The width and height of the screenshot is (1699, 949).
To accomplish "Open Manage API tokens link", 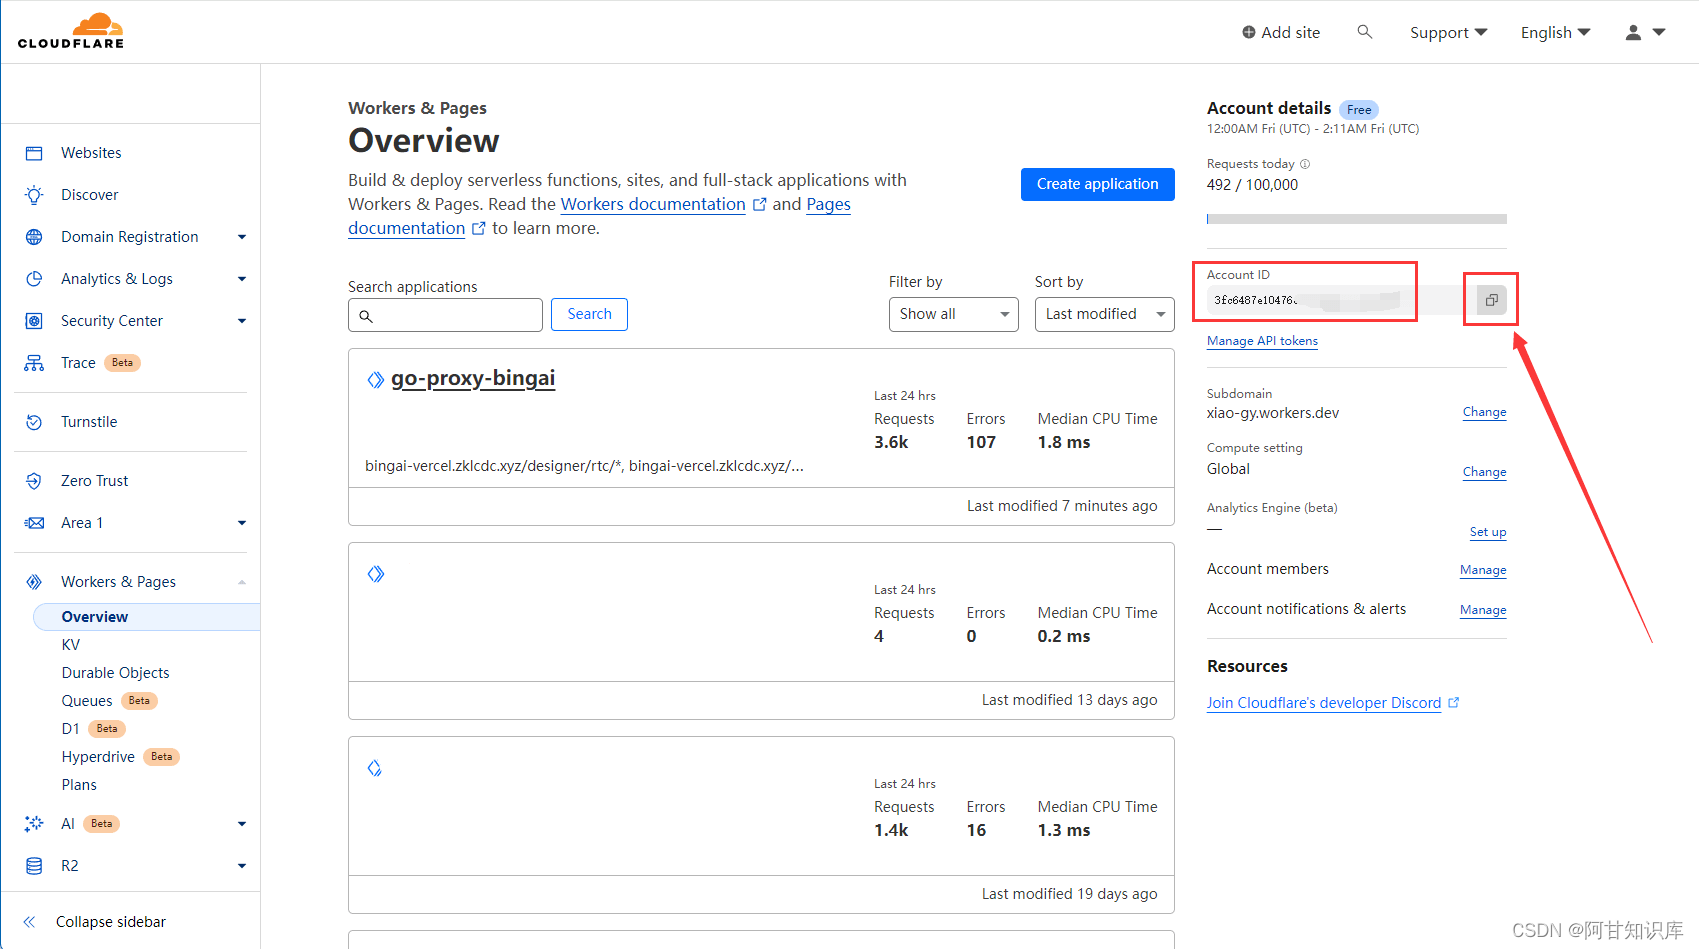I will coord(1262,341).
